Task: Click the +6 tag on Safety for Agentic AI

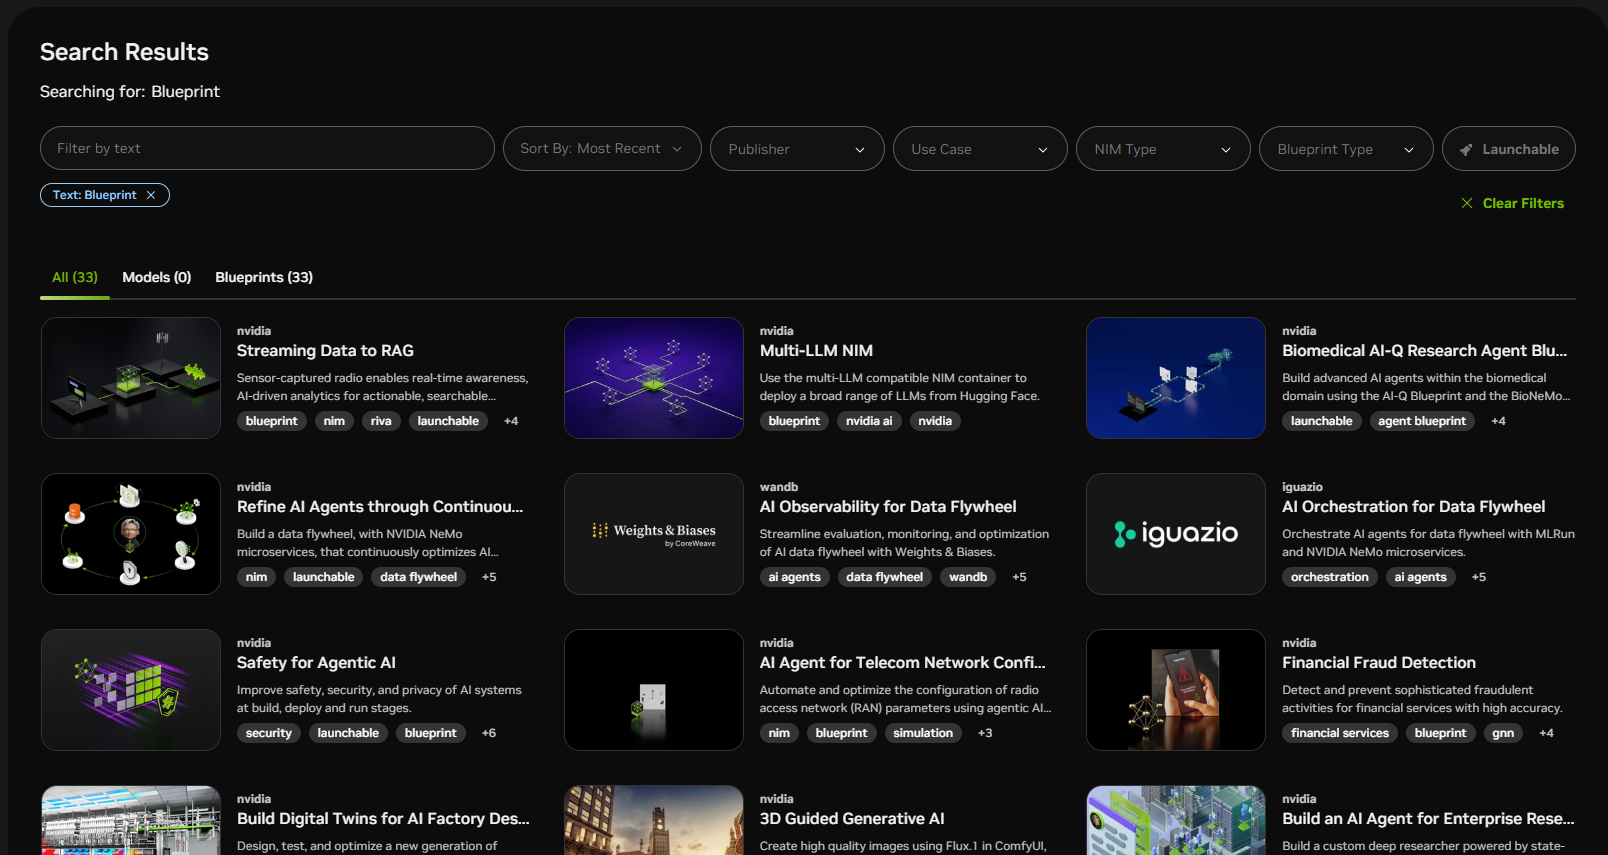Action: point(489,733)
